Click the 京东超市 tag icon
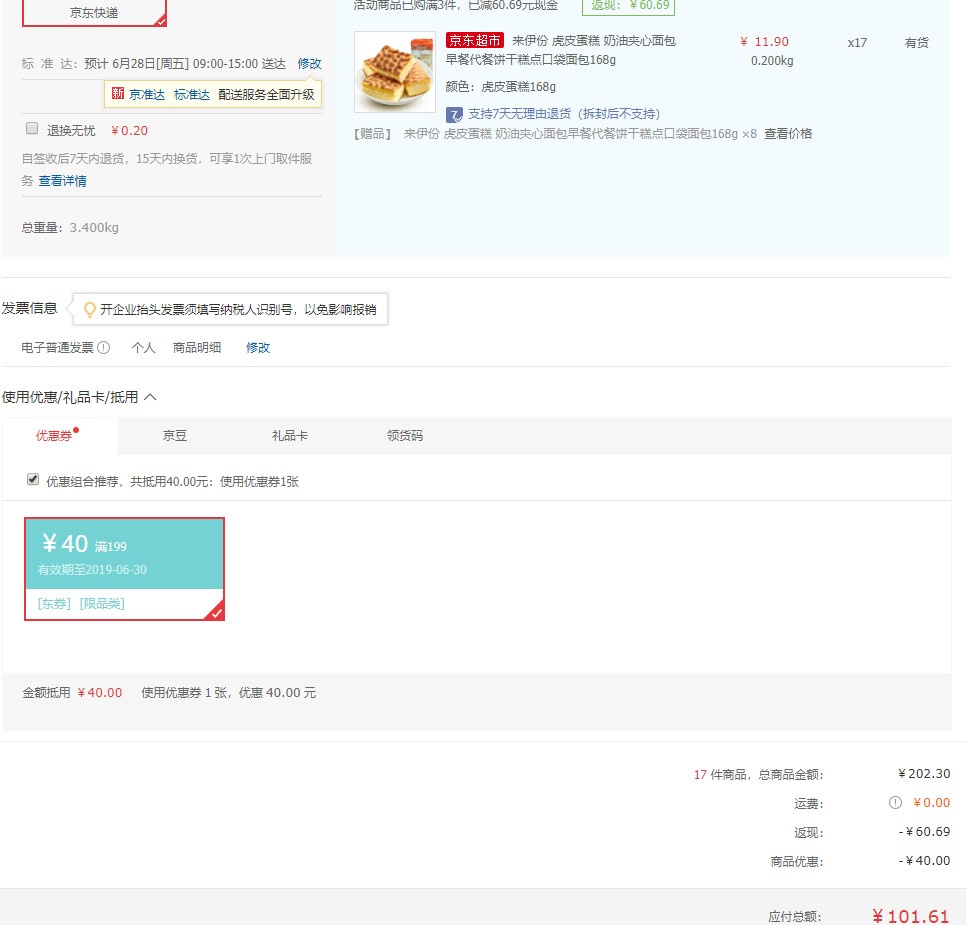 coord(474,41)
